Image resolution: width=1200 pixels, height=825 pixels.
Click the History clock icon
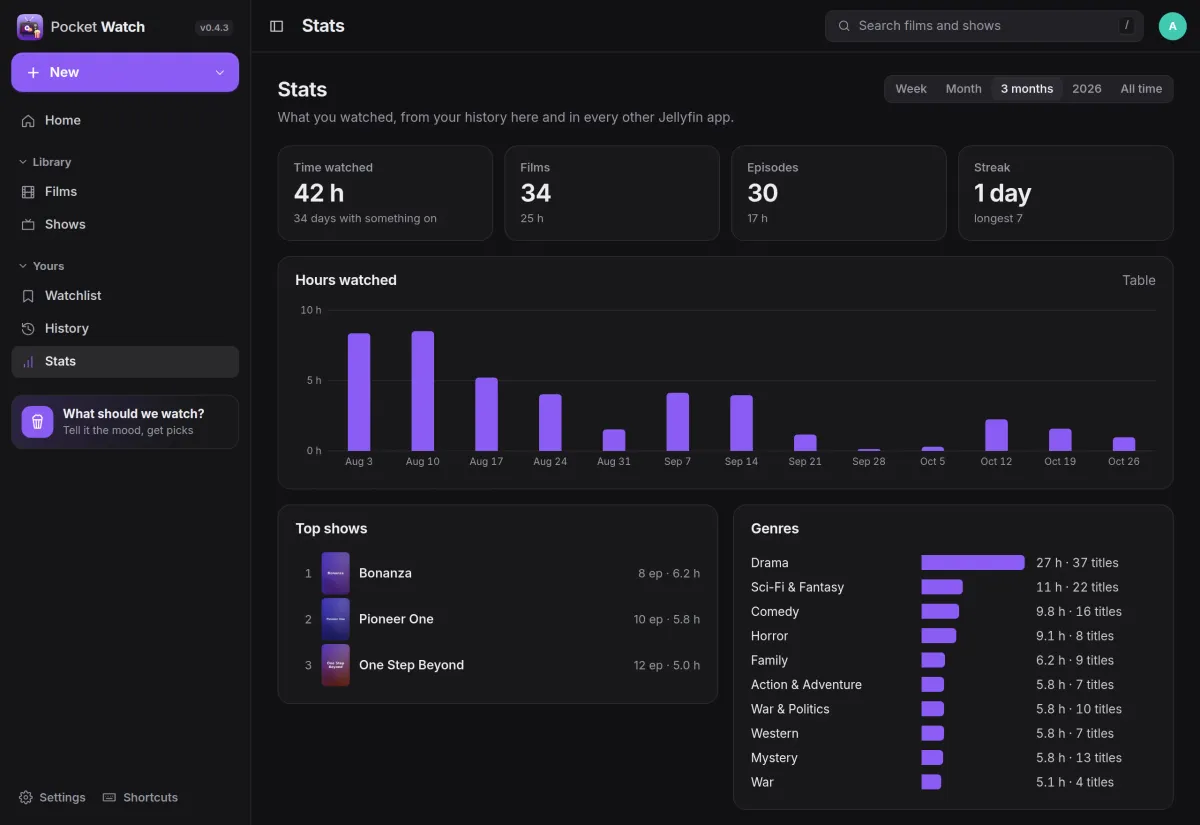(28, 328)
